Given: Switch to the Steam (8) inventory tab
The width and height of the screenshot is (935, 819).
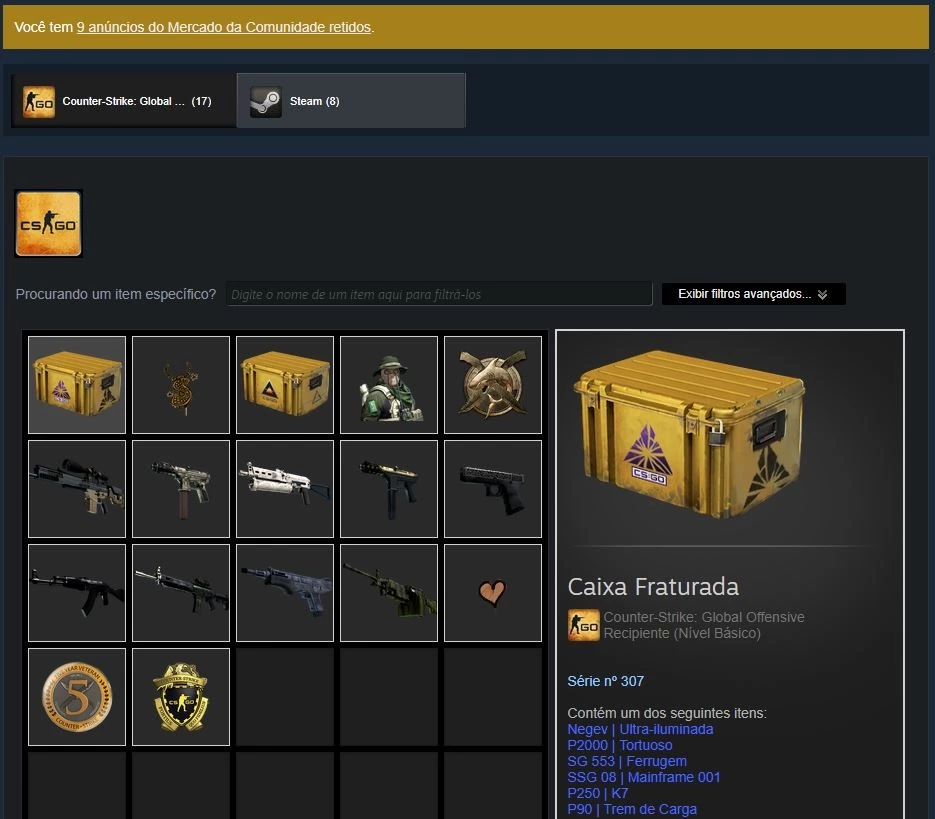Looking at the screenshot, I should (x=351, y=101).
